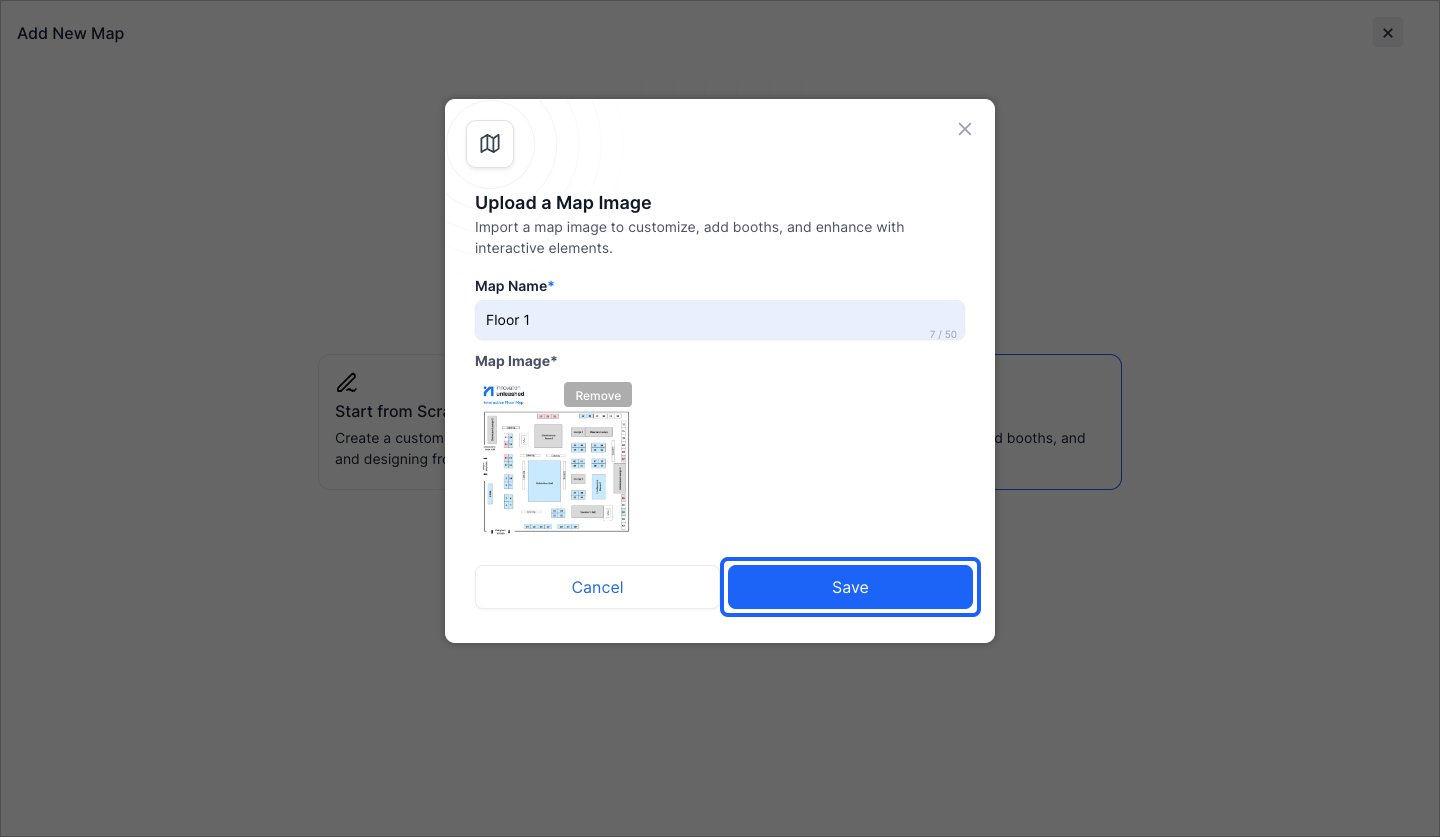This screenshot has height=837, width=1440.
Task: Close the Upload a Map Image dialog
Action: [x=965, y=129]
